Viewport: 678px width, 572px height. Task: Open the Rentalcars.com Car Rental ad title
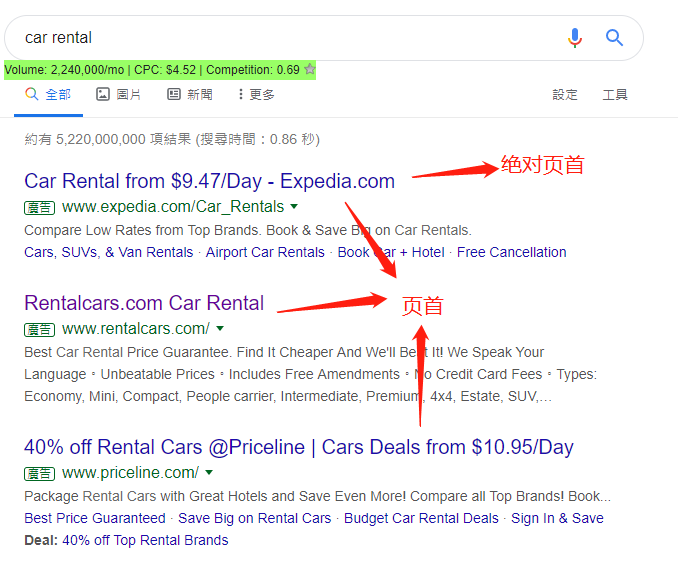click(x=144, y=303)
